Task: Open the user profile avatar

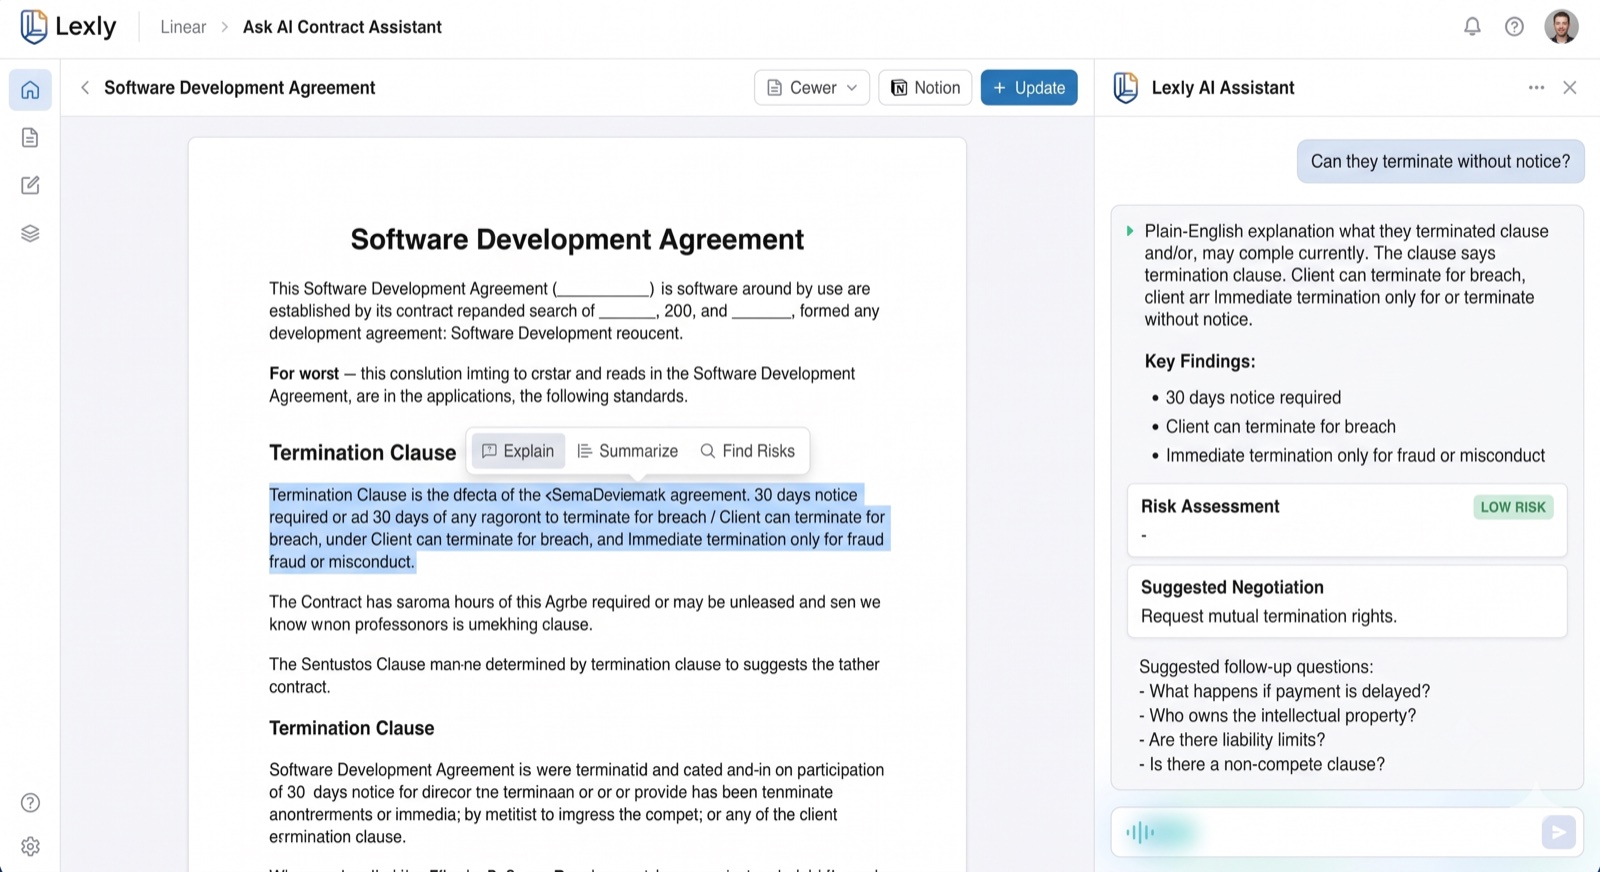Action: click(1561, 27)
